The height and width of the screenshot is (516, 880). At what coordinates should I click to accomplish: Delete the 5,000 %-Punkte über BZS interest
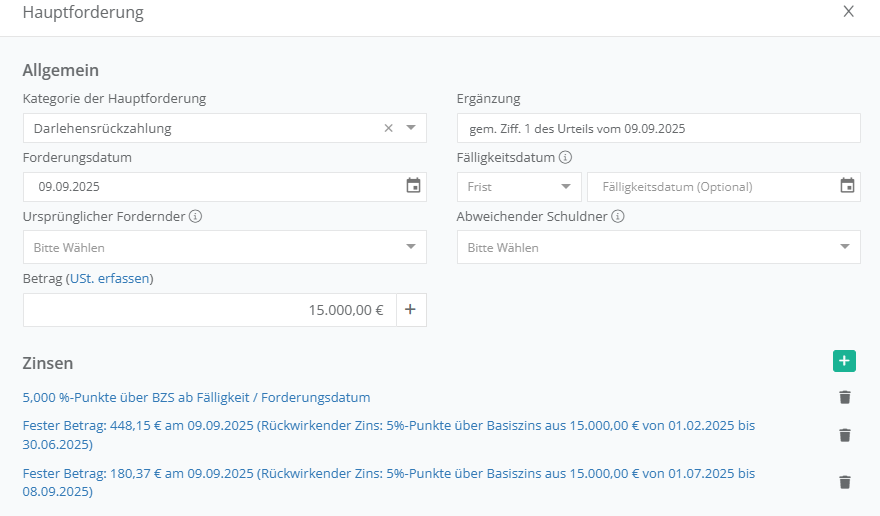[845, 398]
